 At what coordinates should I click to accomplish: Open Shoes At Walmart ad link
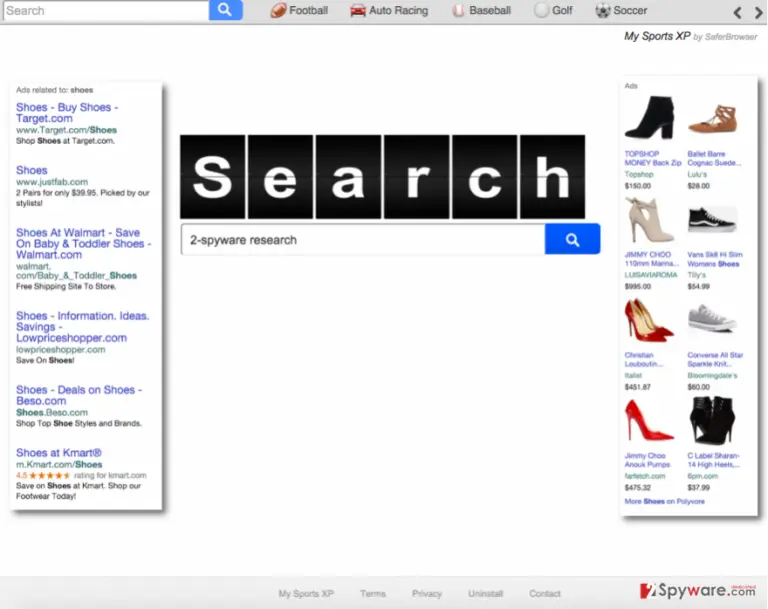tap(83, 244)
